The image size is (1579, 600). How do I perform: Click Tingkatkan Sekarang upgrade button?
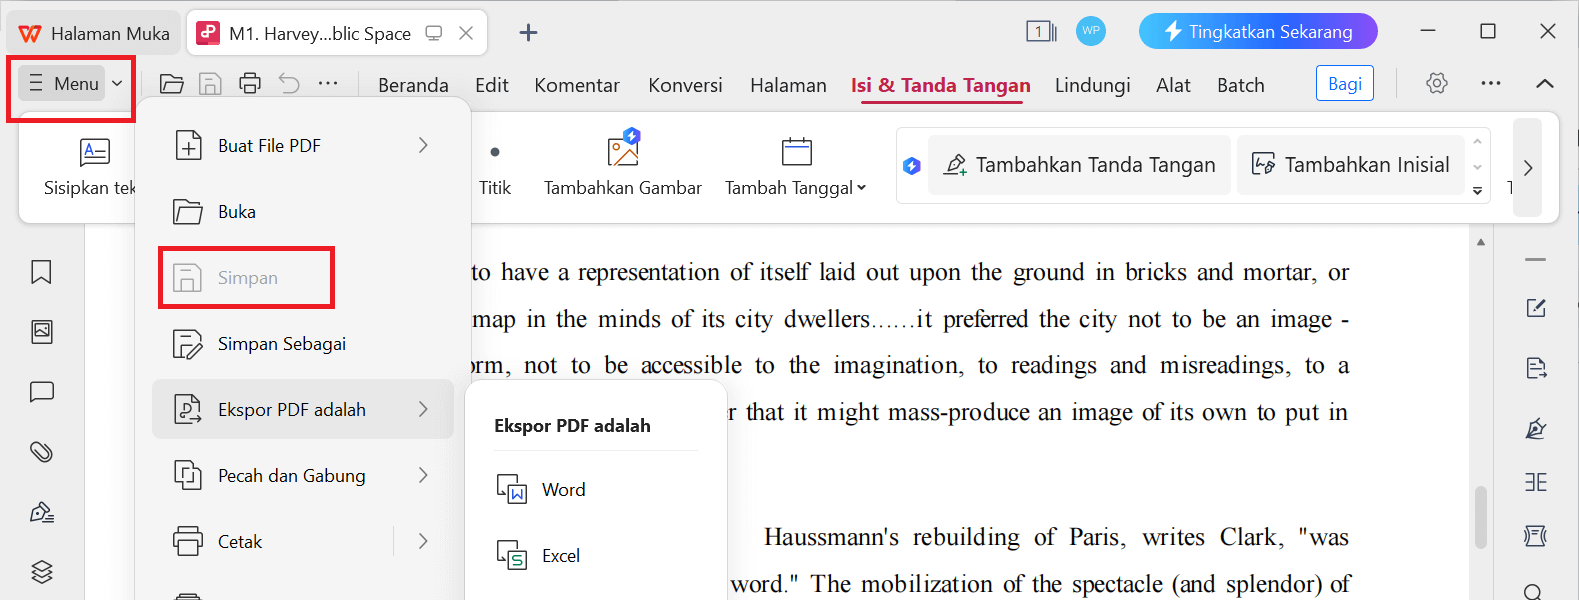pos(1258,31)
